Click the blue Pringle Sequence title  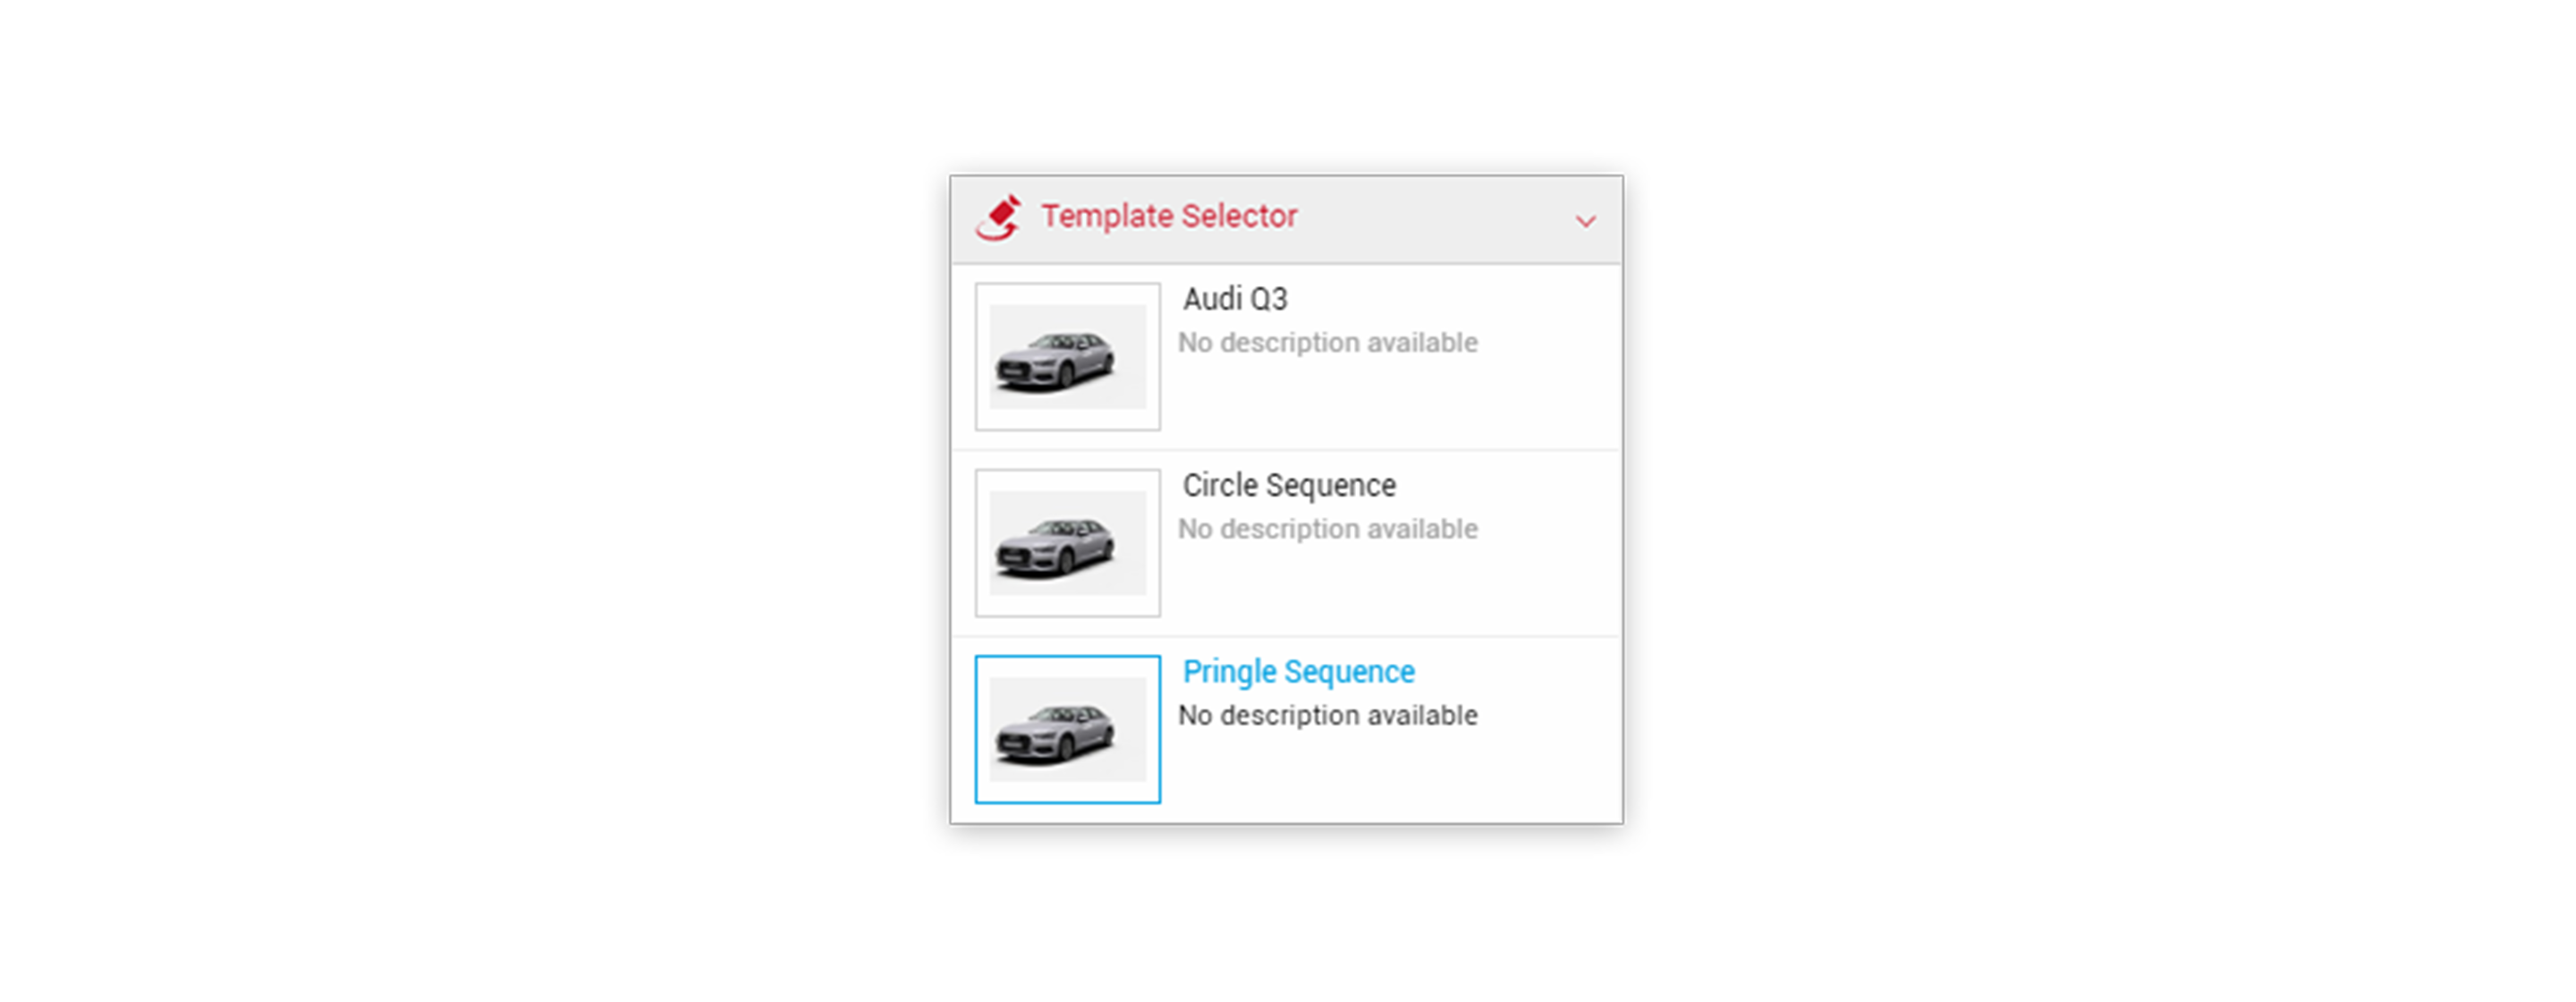[x=1298, y=672]
